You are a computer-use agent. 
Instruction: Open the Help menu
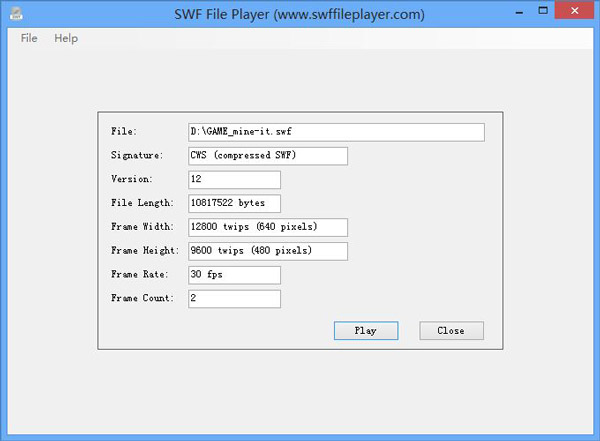tap(66, 38)
